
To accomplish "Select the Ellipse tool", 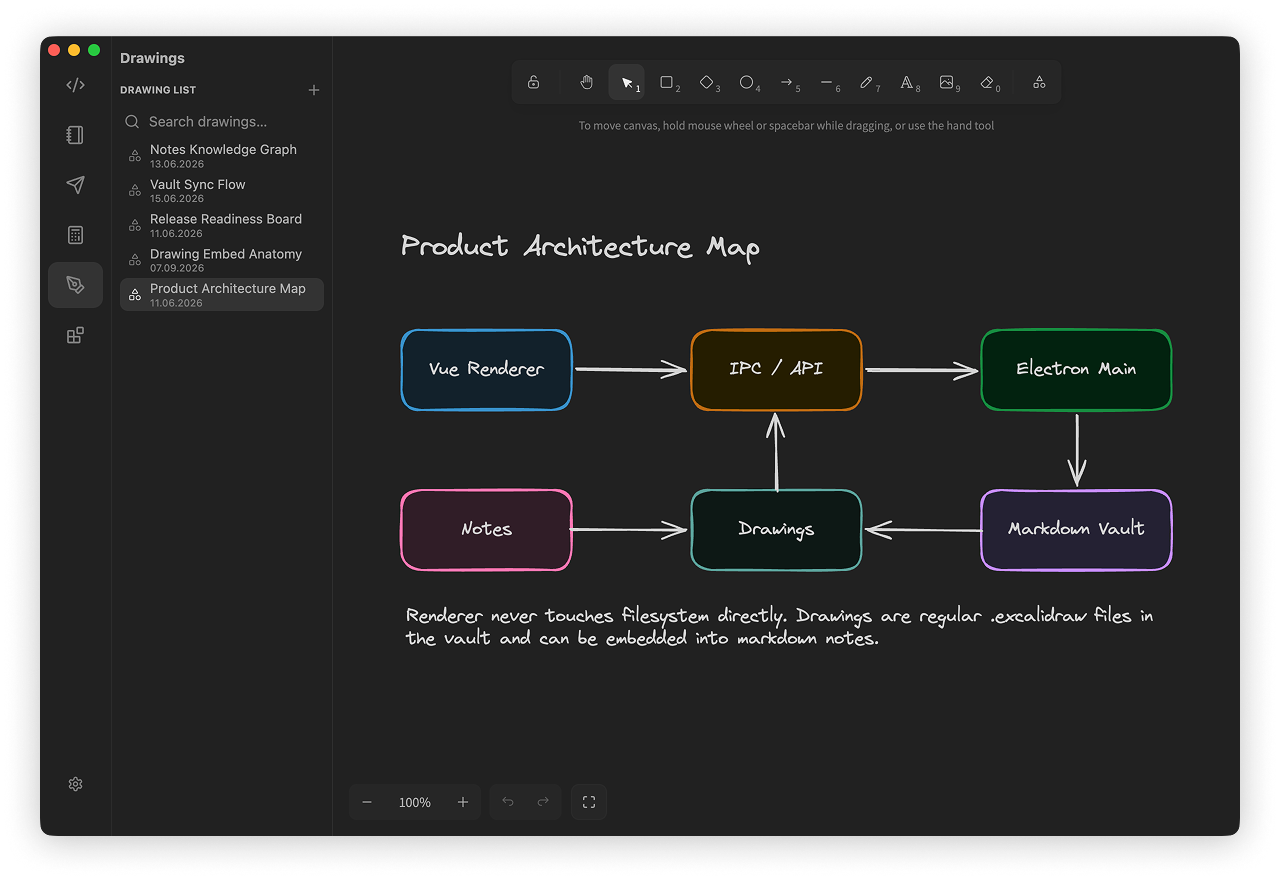I will point(747,82).
